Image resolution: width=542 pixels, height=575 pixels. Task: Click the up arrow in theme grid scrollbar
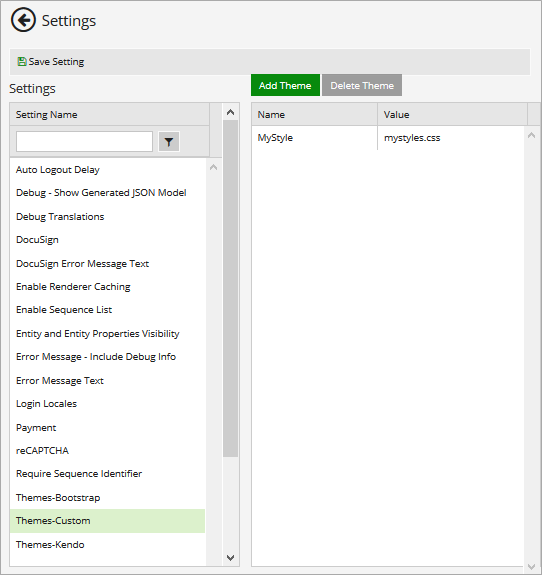[x=531, y=135]
